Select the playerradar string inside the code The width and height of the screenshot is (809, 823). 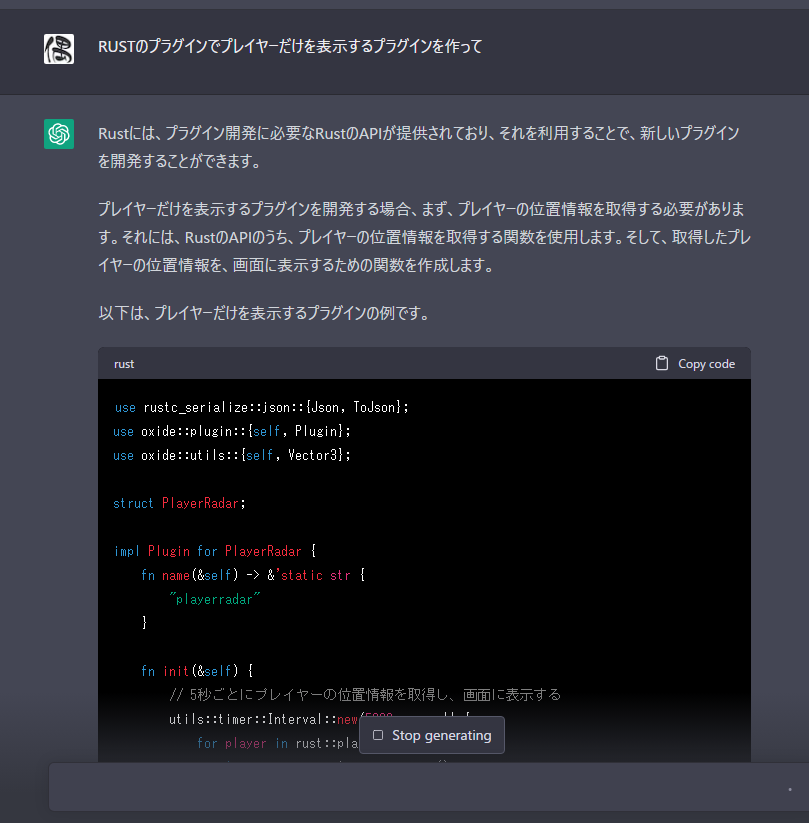click(217, 598)
